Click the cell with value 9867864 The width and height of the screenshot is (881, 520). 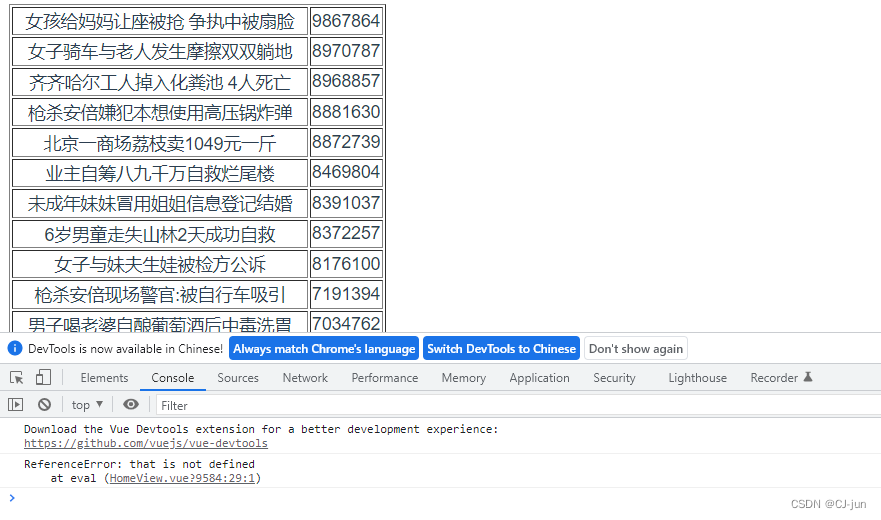[x=346, y=21]
